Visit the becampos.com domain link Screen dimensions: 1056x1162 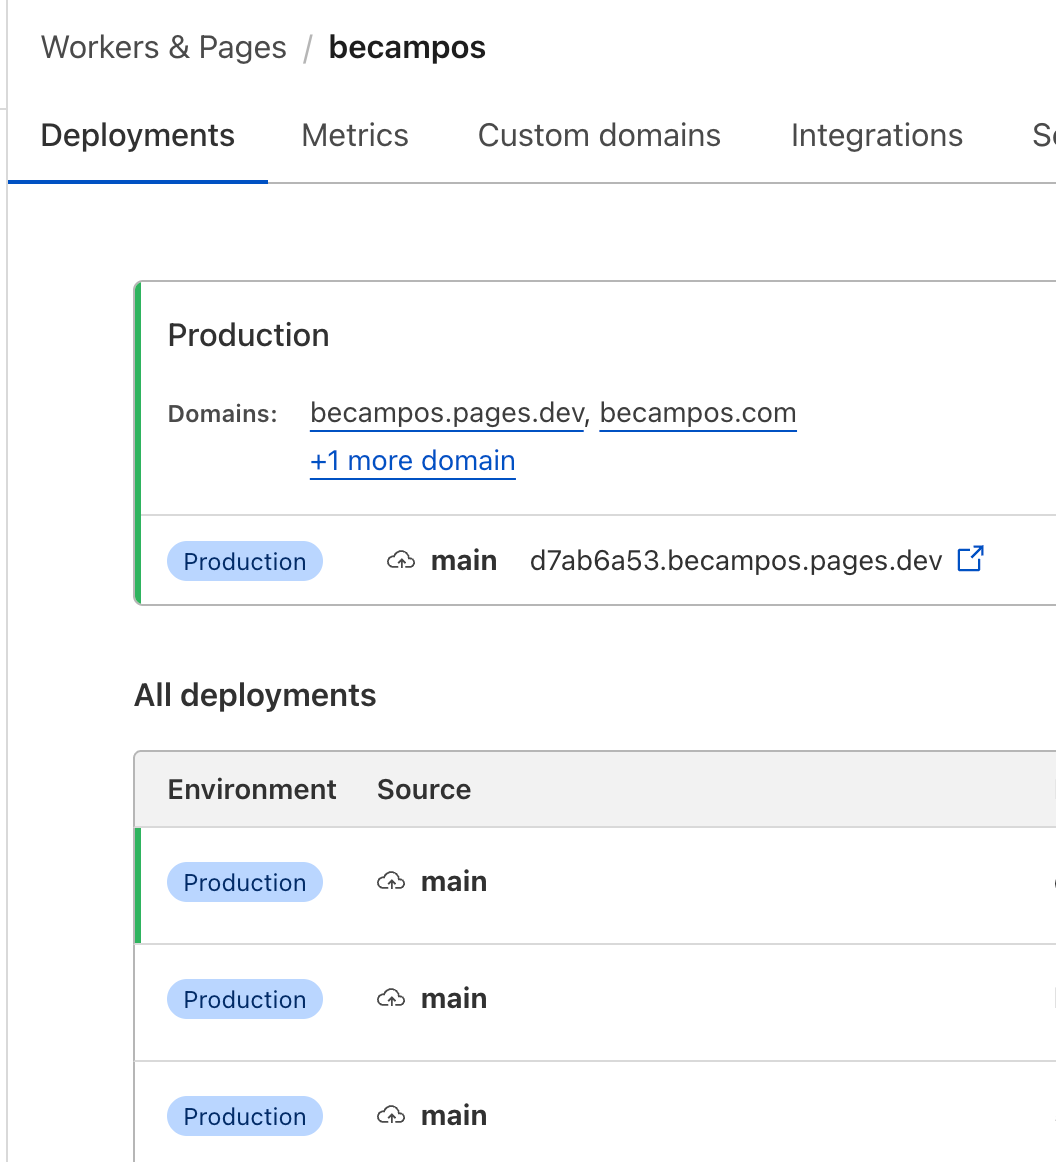pos(698,413)
